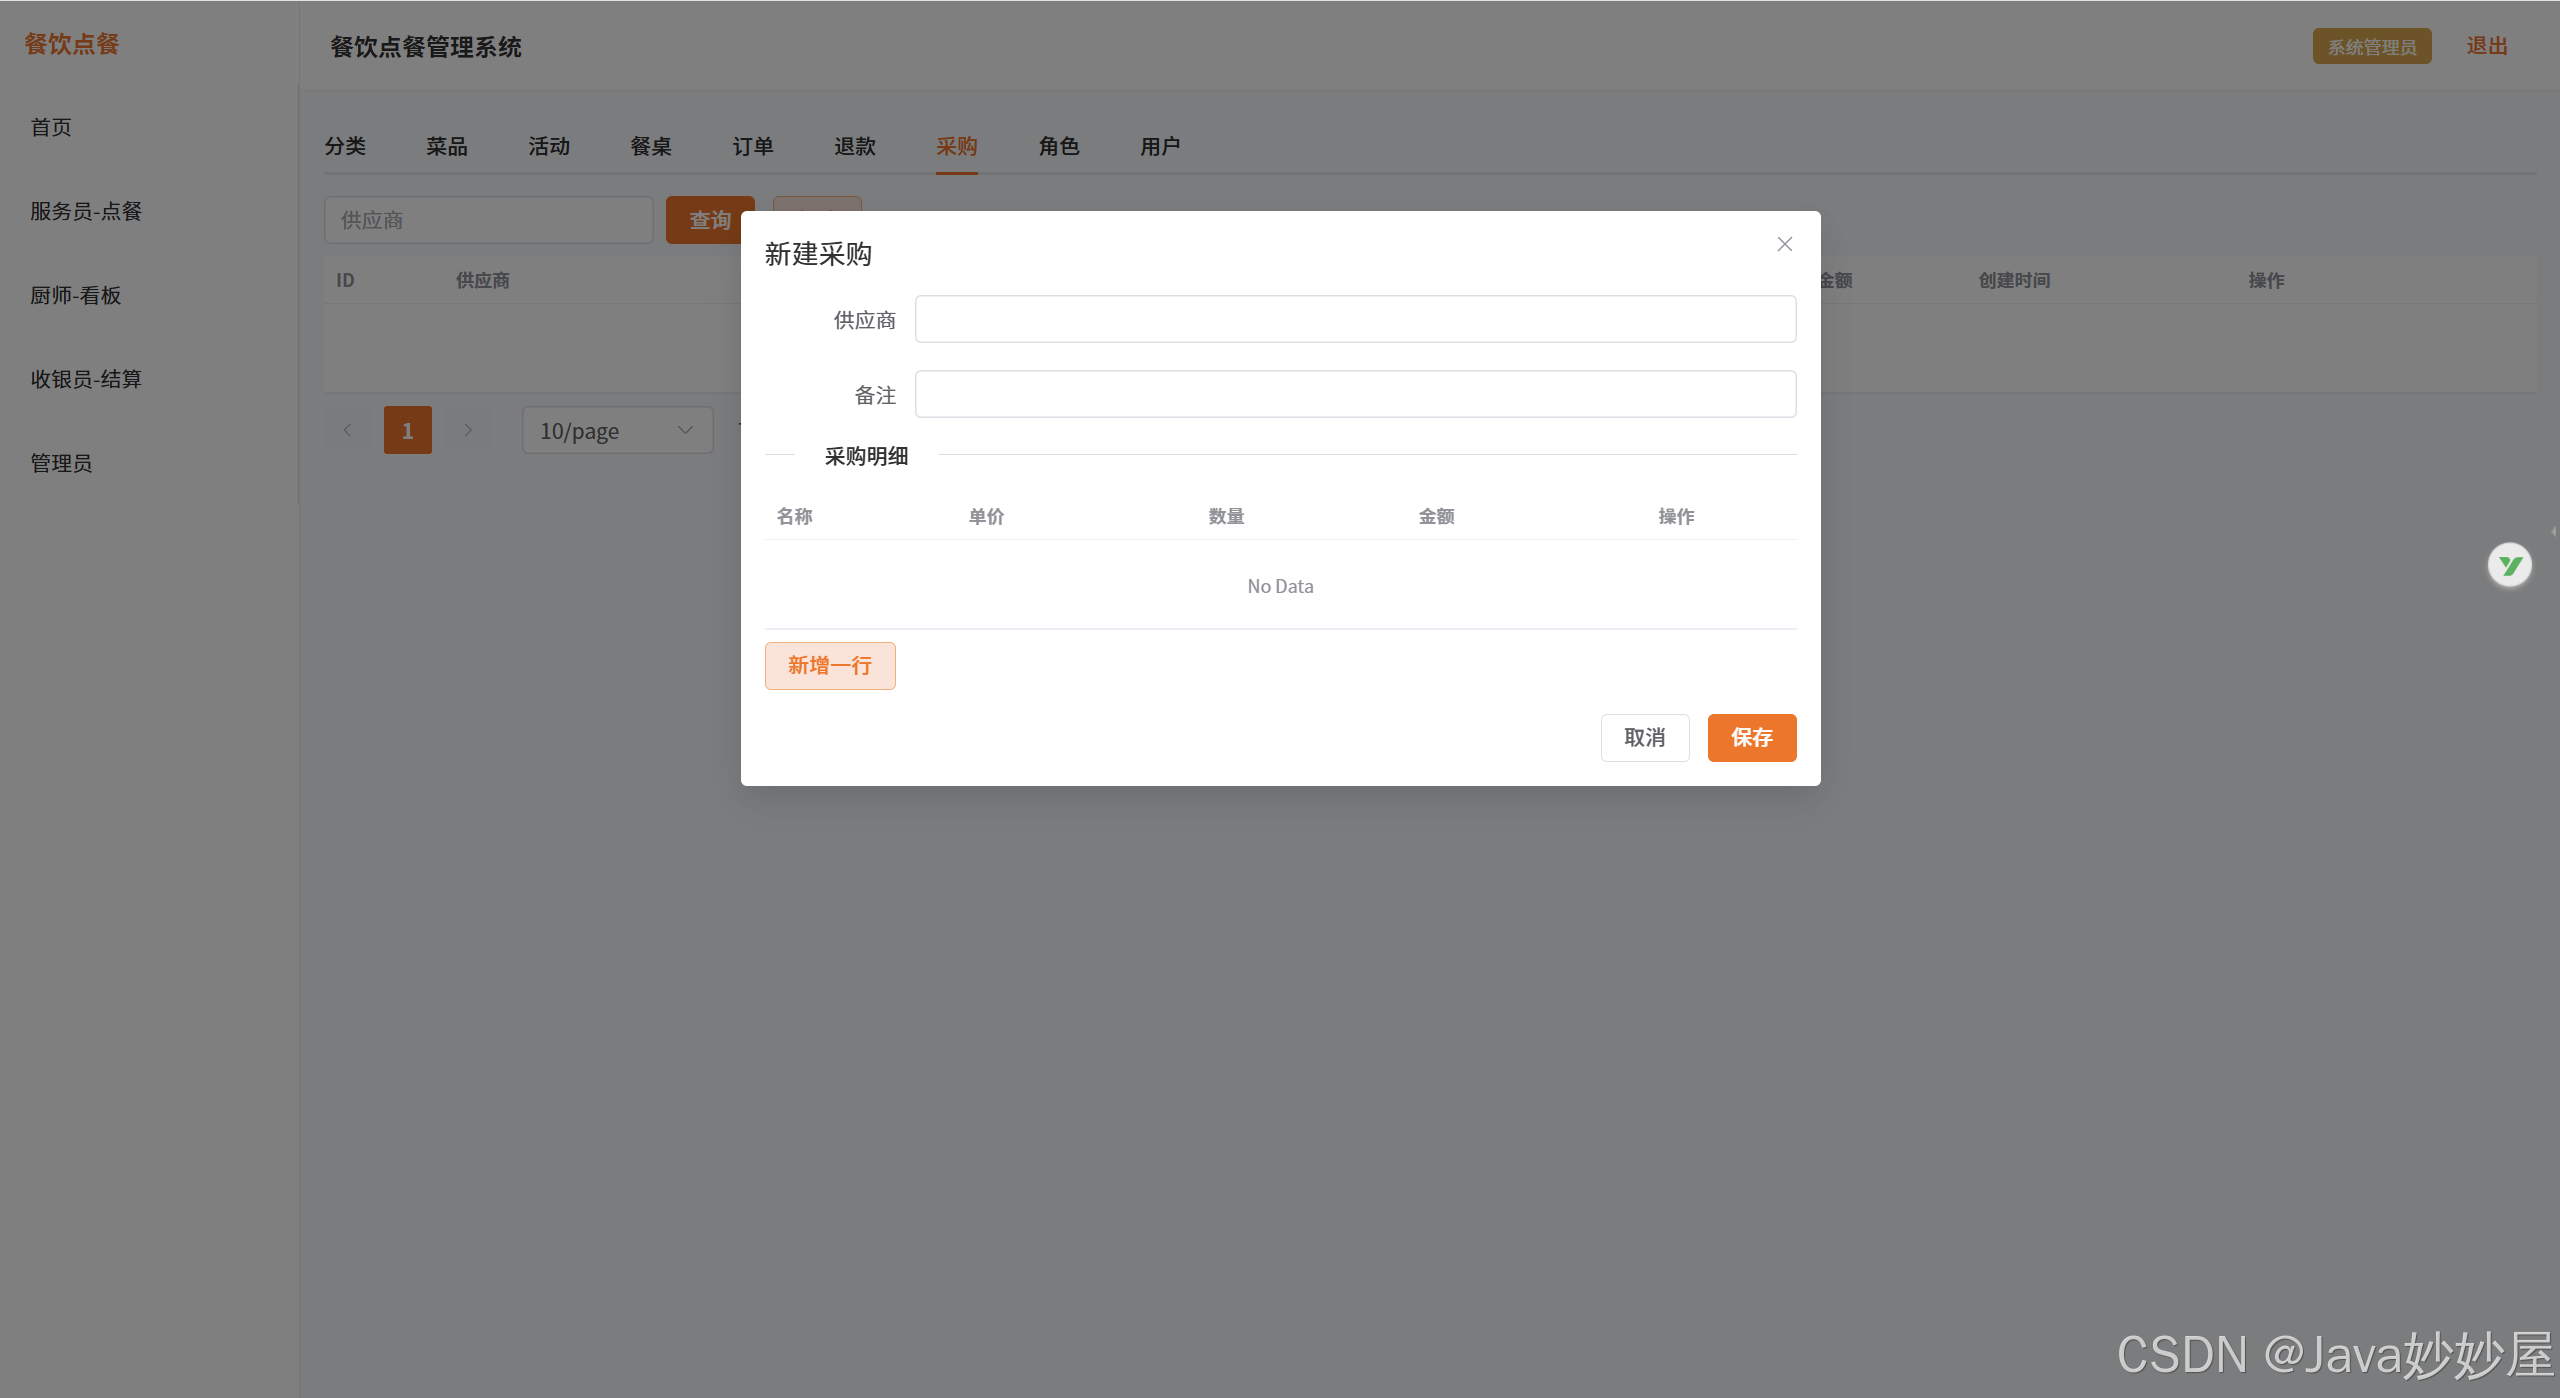Expand the 10/page size dropdown
Image resolution: width=2560 pixels, height=1398 pixels.
pos(617,430)
